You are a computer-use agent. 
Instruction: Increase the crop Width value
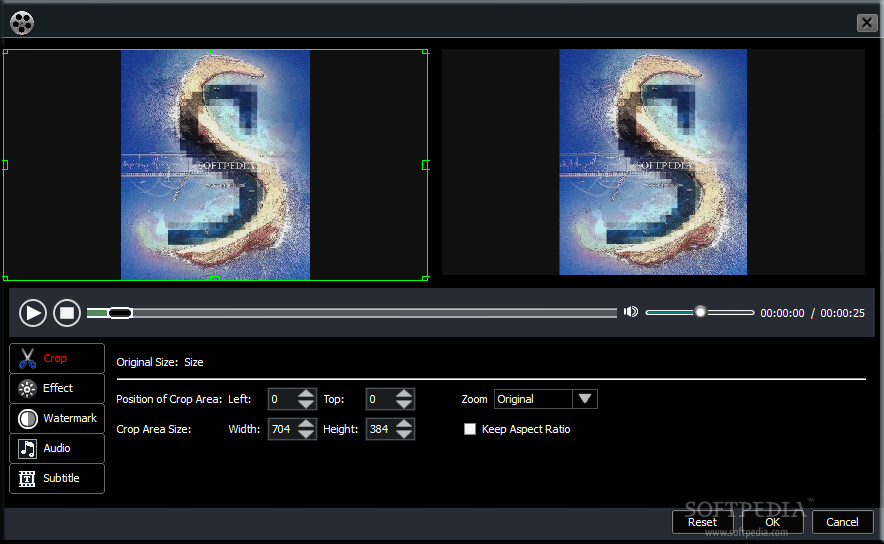(x=306, y=423)
